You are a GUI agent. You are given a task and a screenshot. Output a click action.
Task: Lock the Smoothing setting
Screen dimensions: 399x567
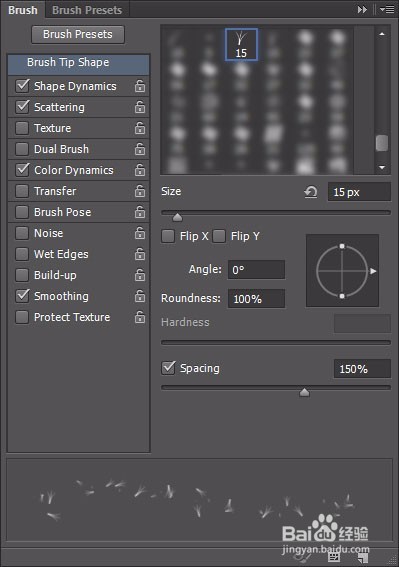(140, 296)
